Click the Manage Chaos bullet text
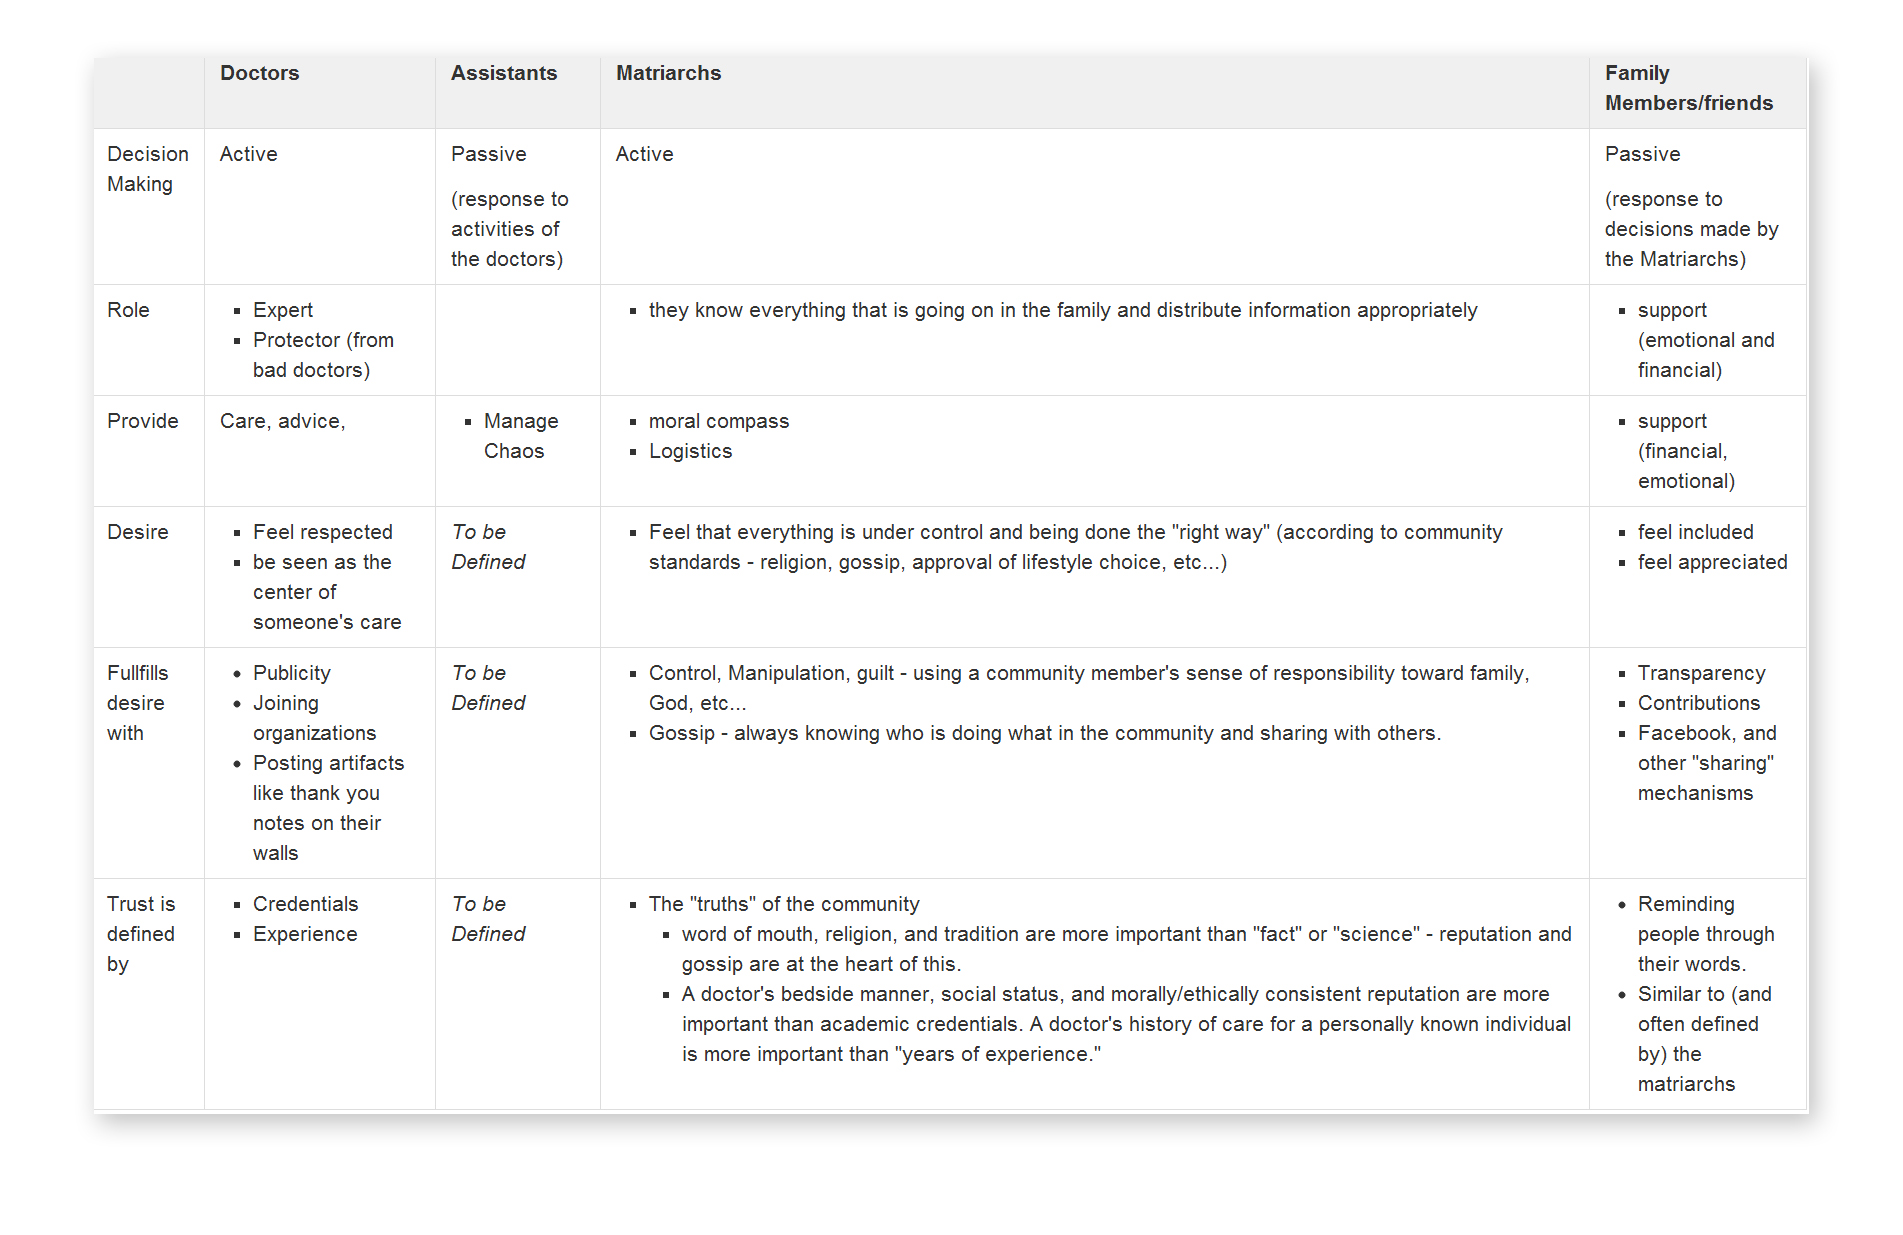 click(520, 436)
